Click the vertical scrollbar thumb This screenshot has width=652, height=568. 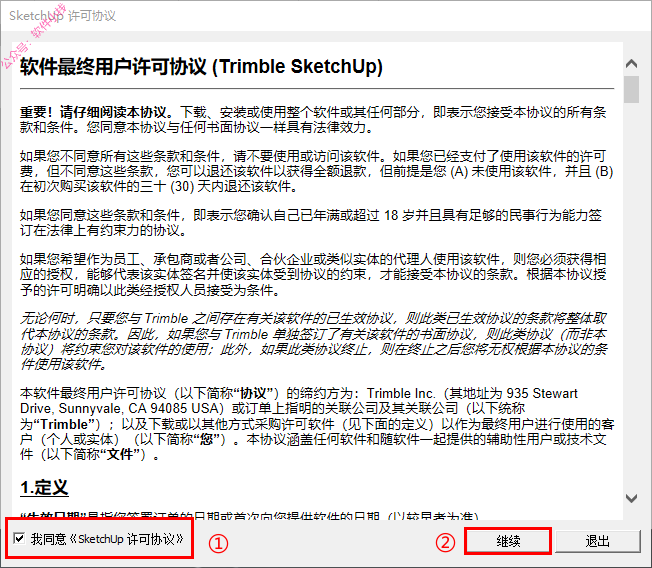(x=631, y=89)
